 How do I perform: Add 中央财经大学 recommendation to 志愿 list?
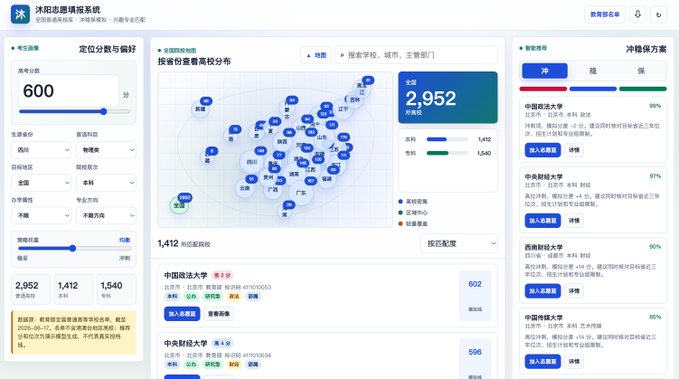[543, 220]
